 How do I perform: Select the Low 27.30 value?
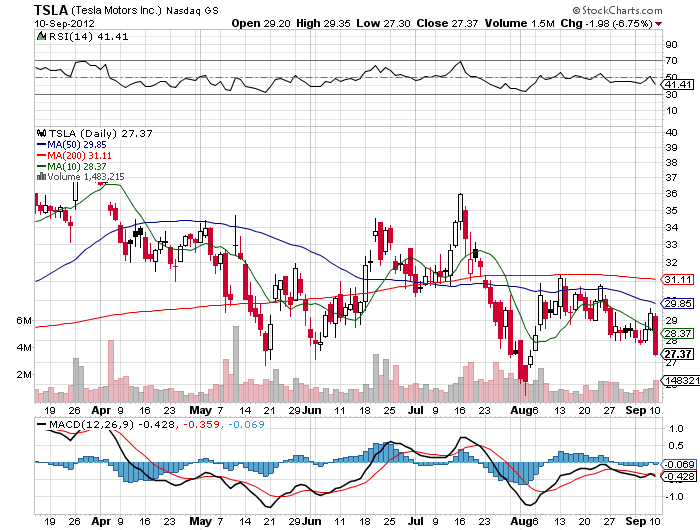(x=383, y=24)
